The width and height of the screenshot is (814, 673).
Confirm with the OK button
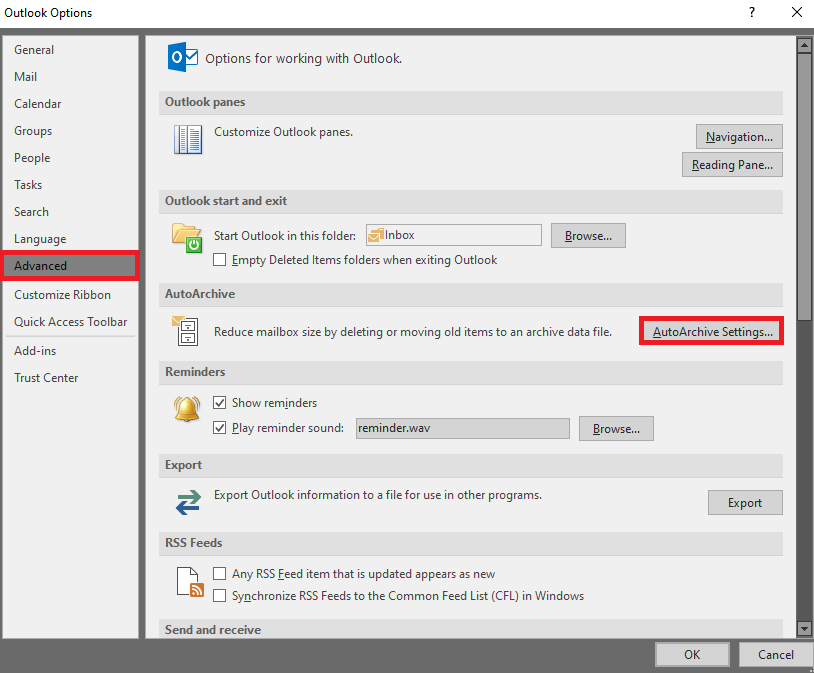692,654
